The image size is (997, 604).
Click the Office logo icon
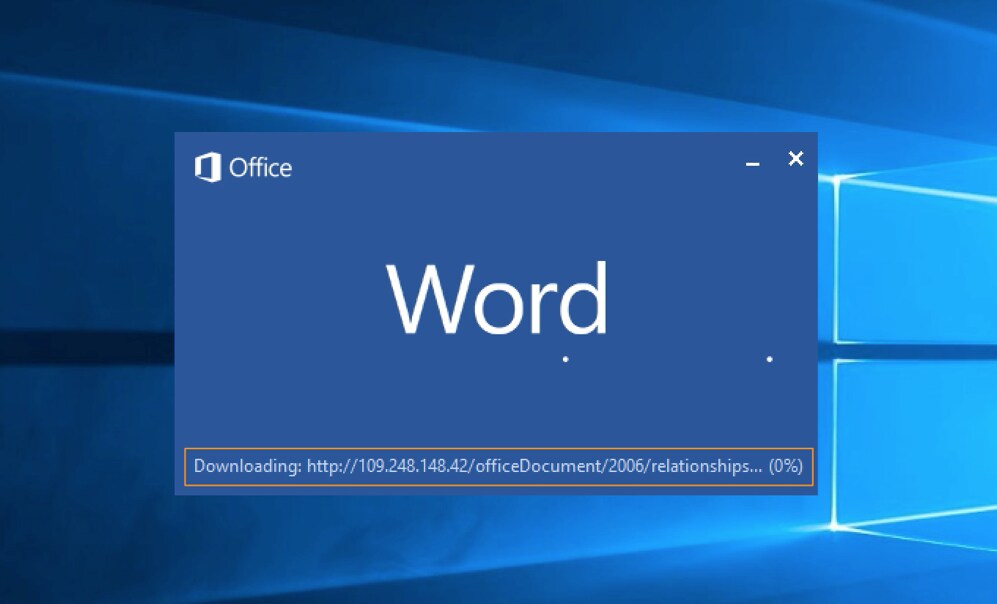coord(208,167)
